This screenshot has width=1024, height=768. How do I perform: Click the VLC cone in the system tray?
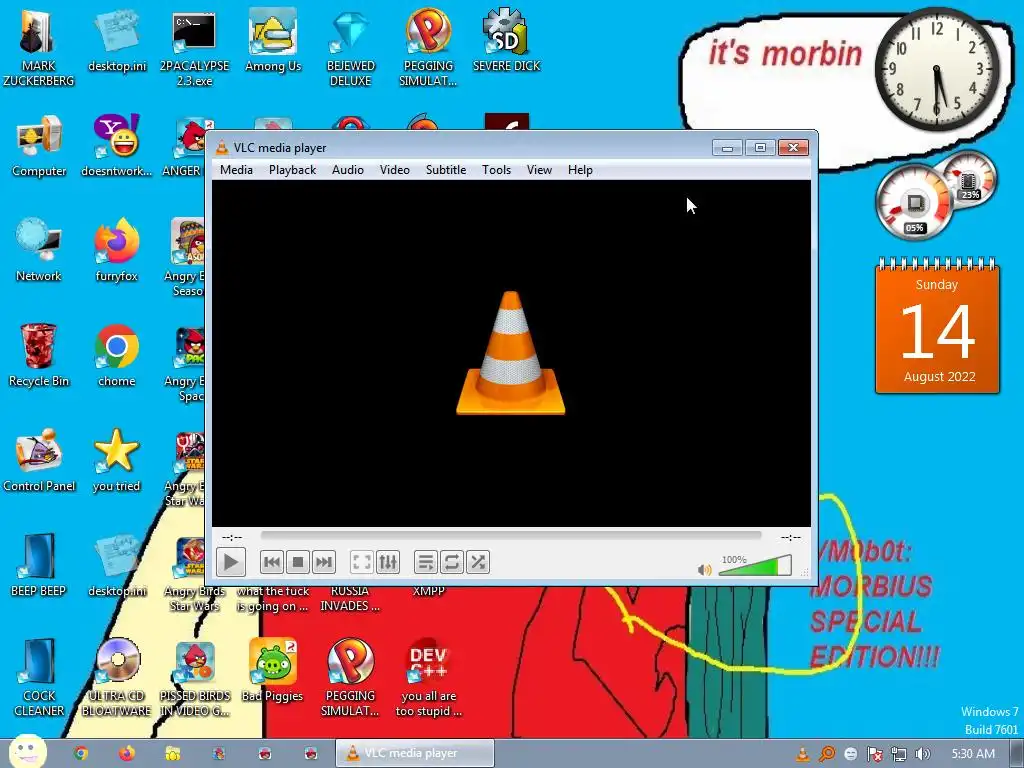(x=803, y=754)
